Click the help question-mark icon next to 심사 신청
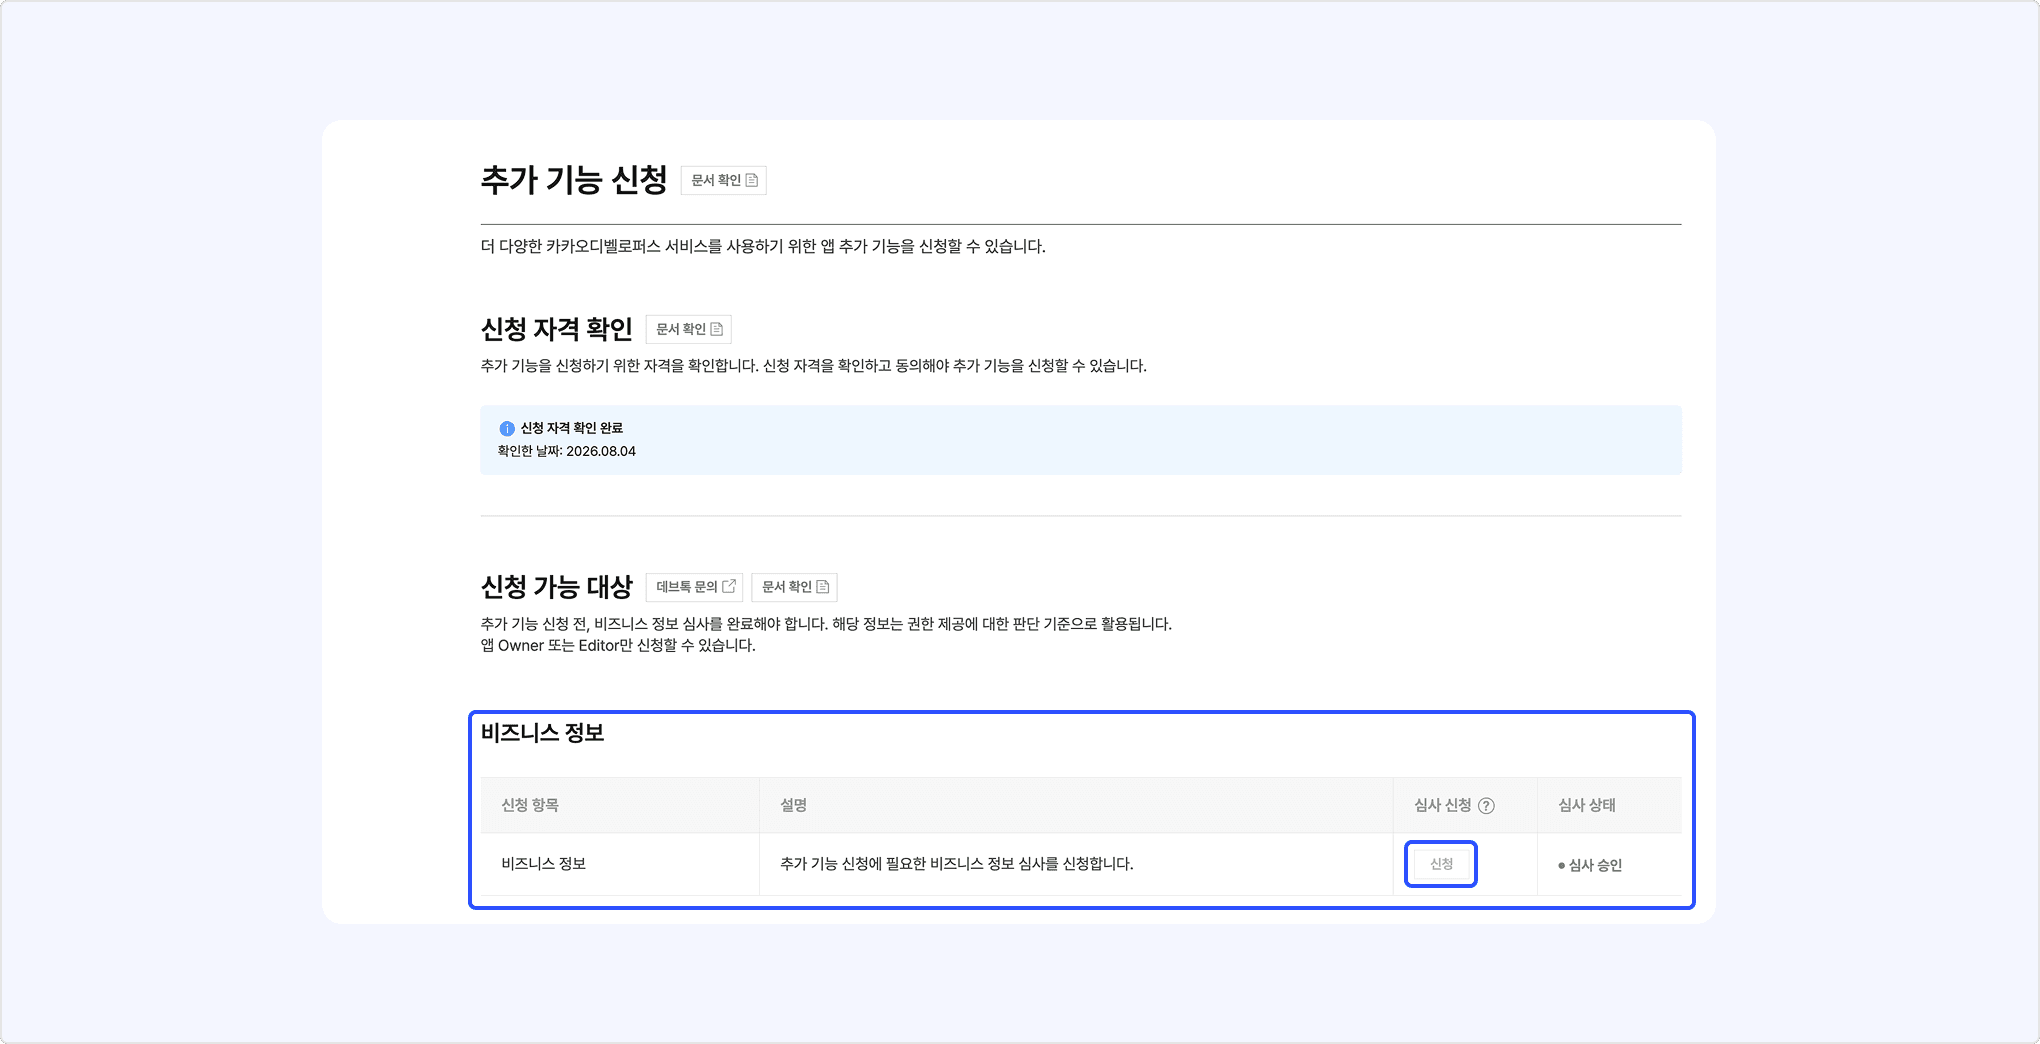 (1487, 806)
